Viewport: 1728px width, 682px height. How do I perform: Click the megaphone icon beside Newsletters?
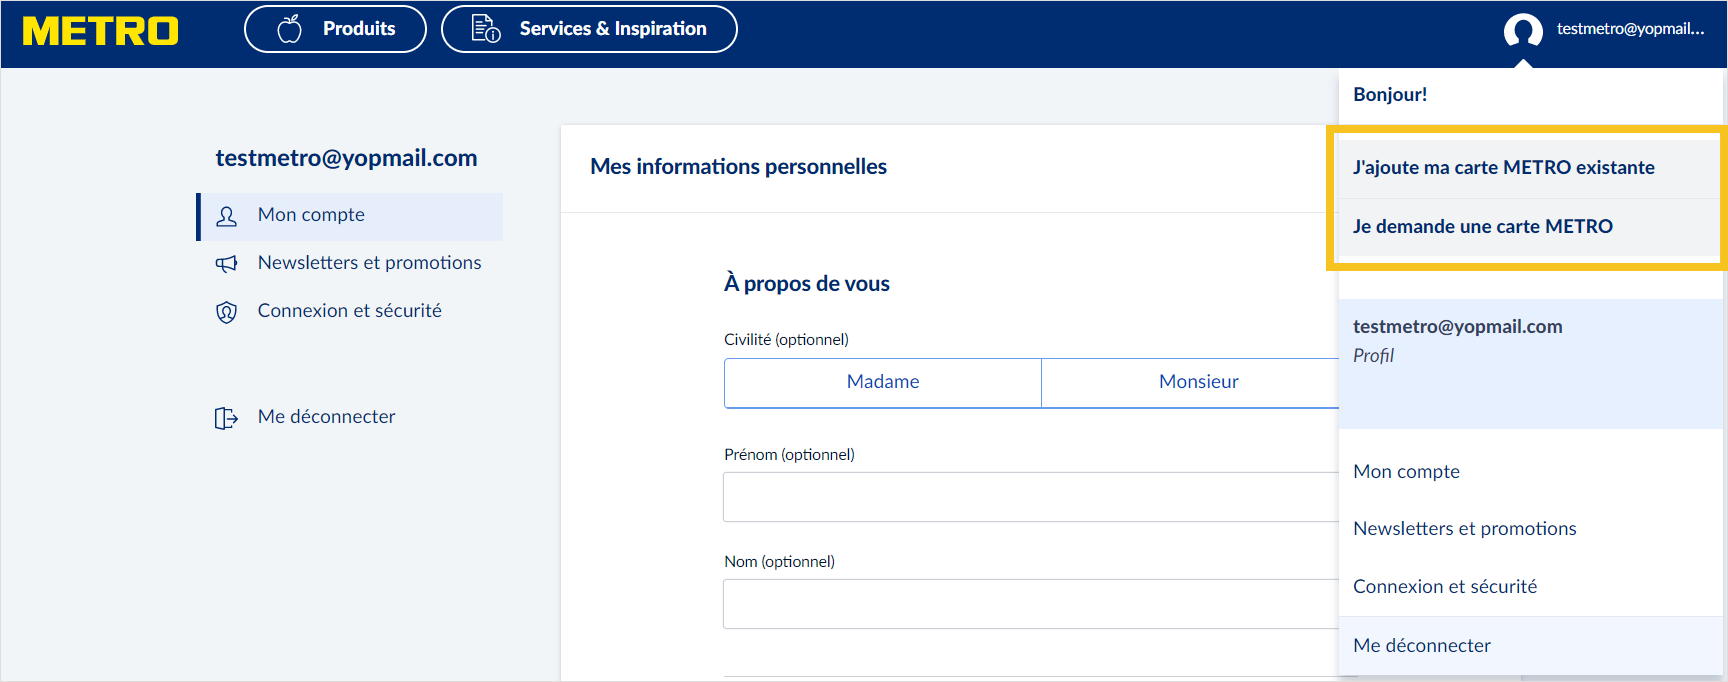(227, 264)
